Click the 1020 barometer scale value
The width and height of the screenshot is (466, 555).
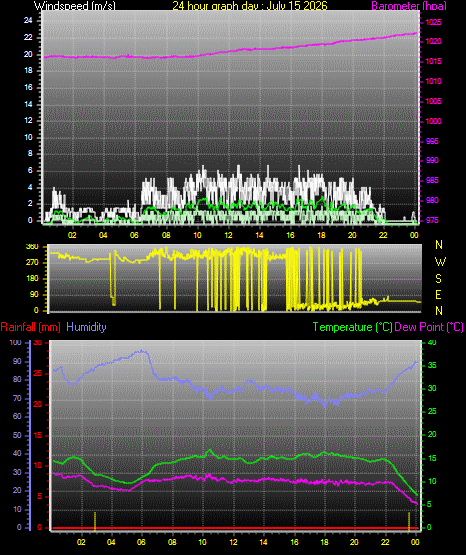433,42
